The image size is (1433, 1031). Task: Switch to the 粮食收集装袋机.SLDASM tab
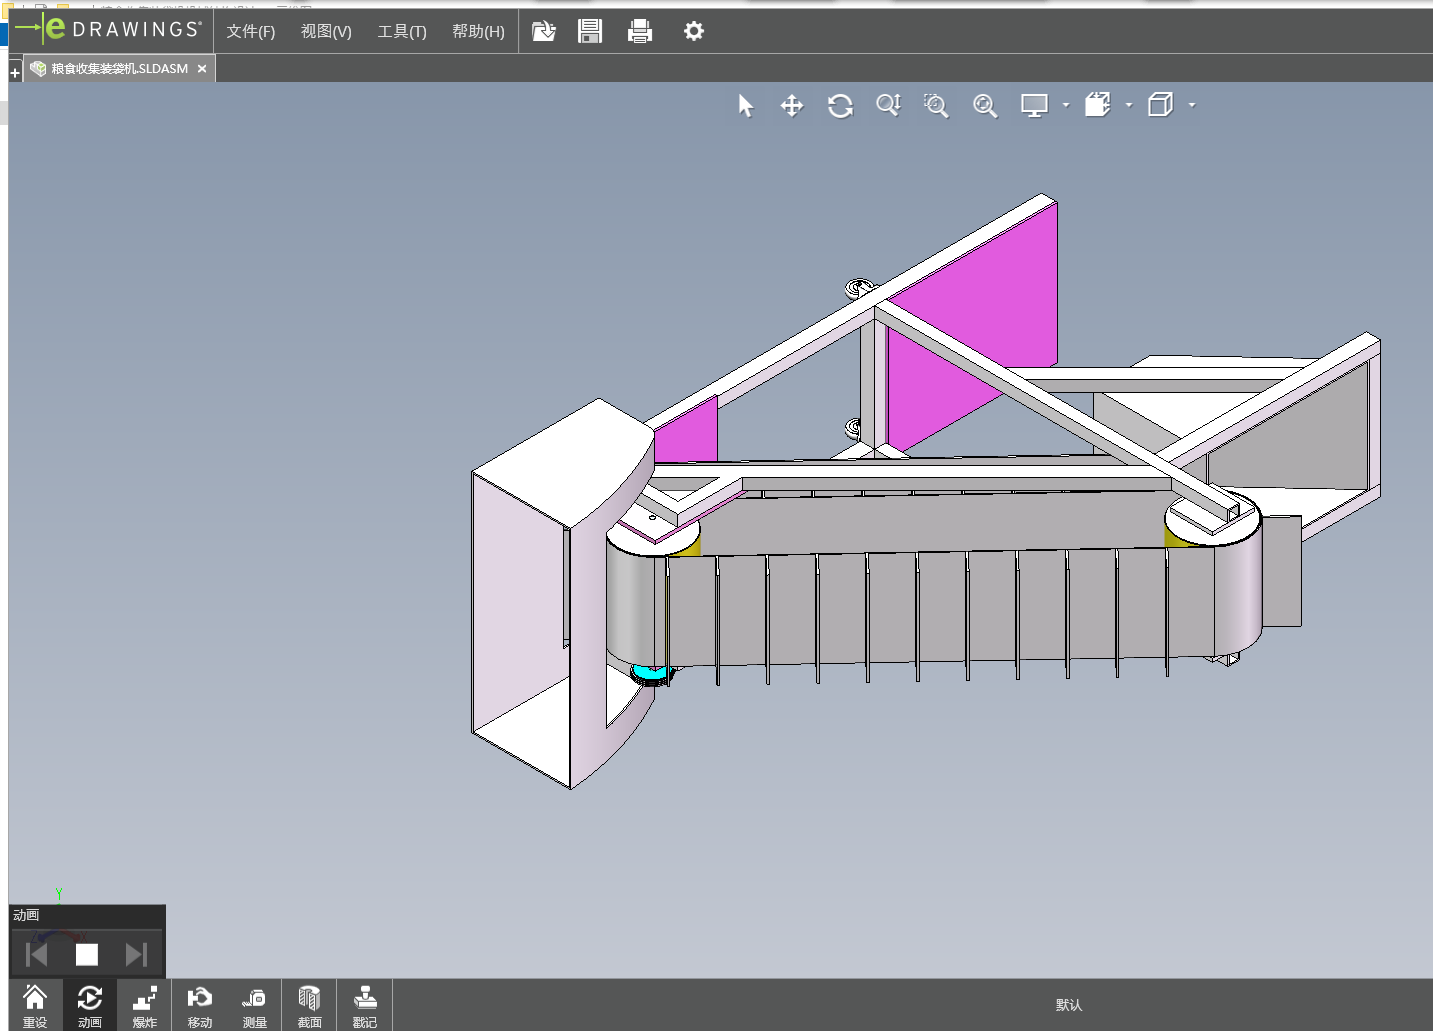click(119, 68)
